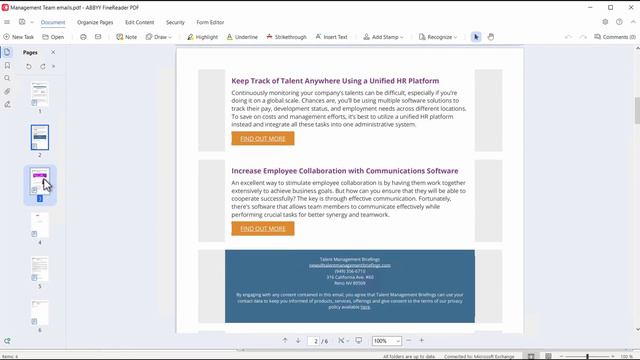Switch to the Document tab
The image size is (640, 360).
click(53, 22)
